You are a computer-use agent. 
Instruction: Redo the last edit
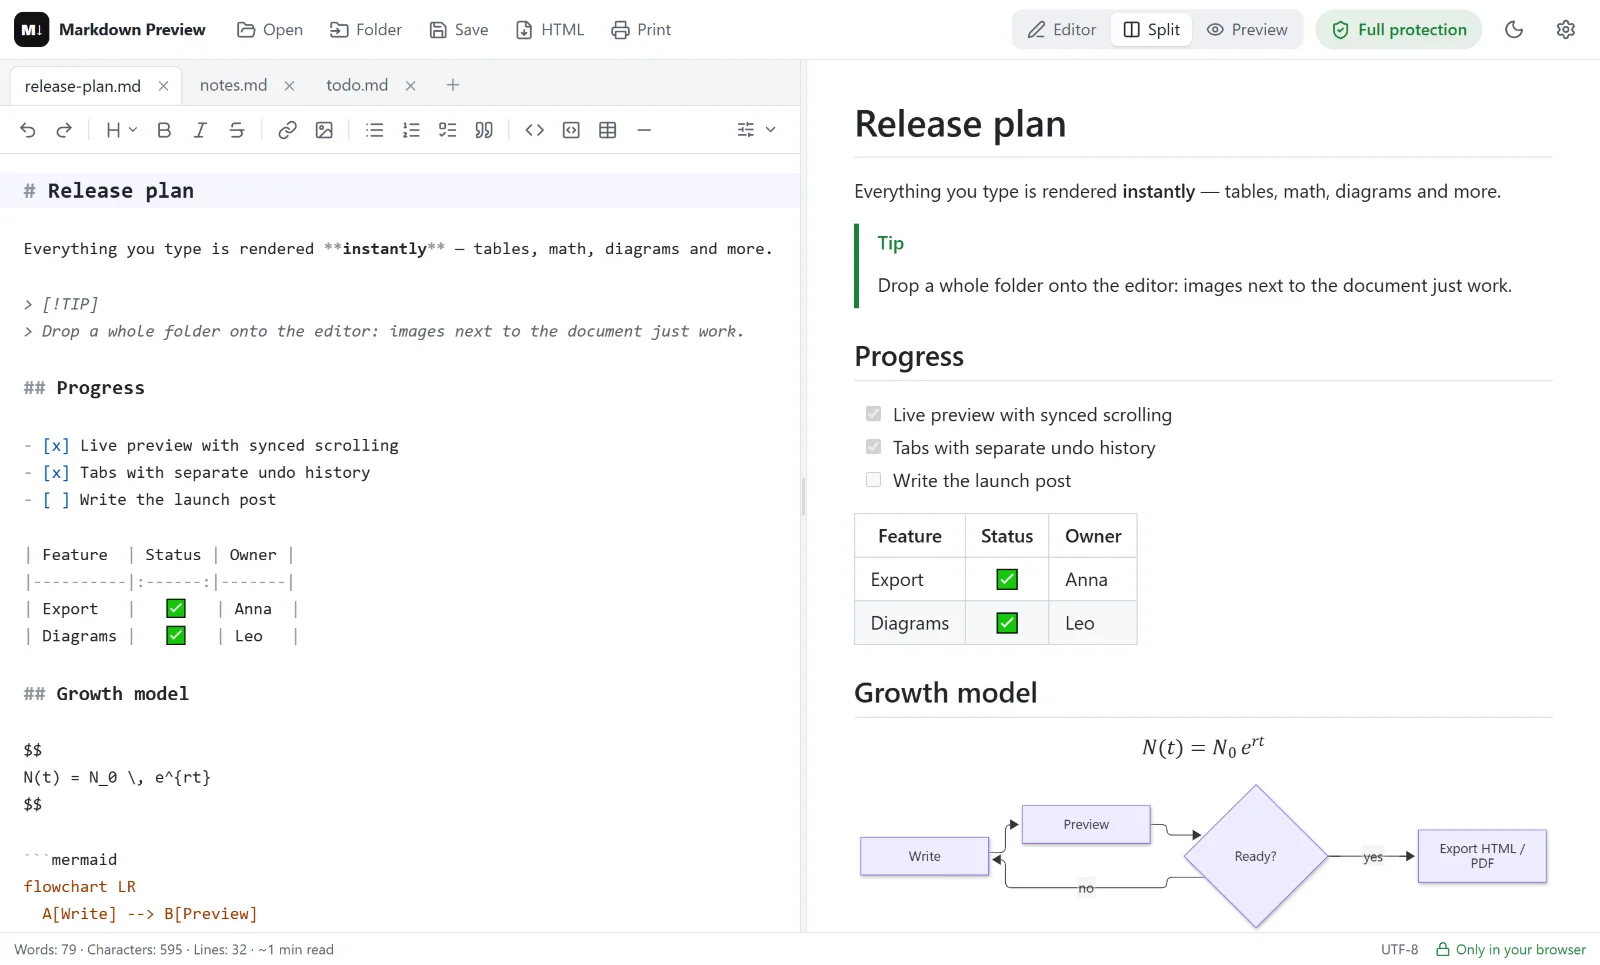64,130
